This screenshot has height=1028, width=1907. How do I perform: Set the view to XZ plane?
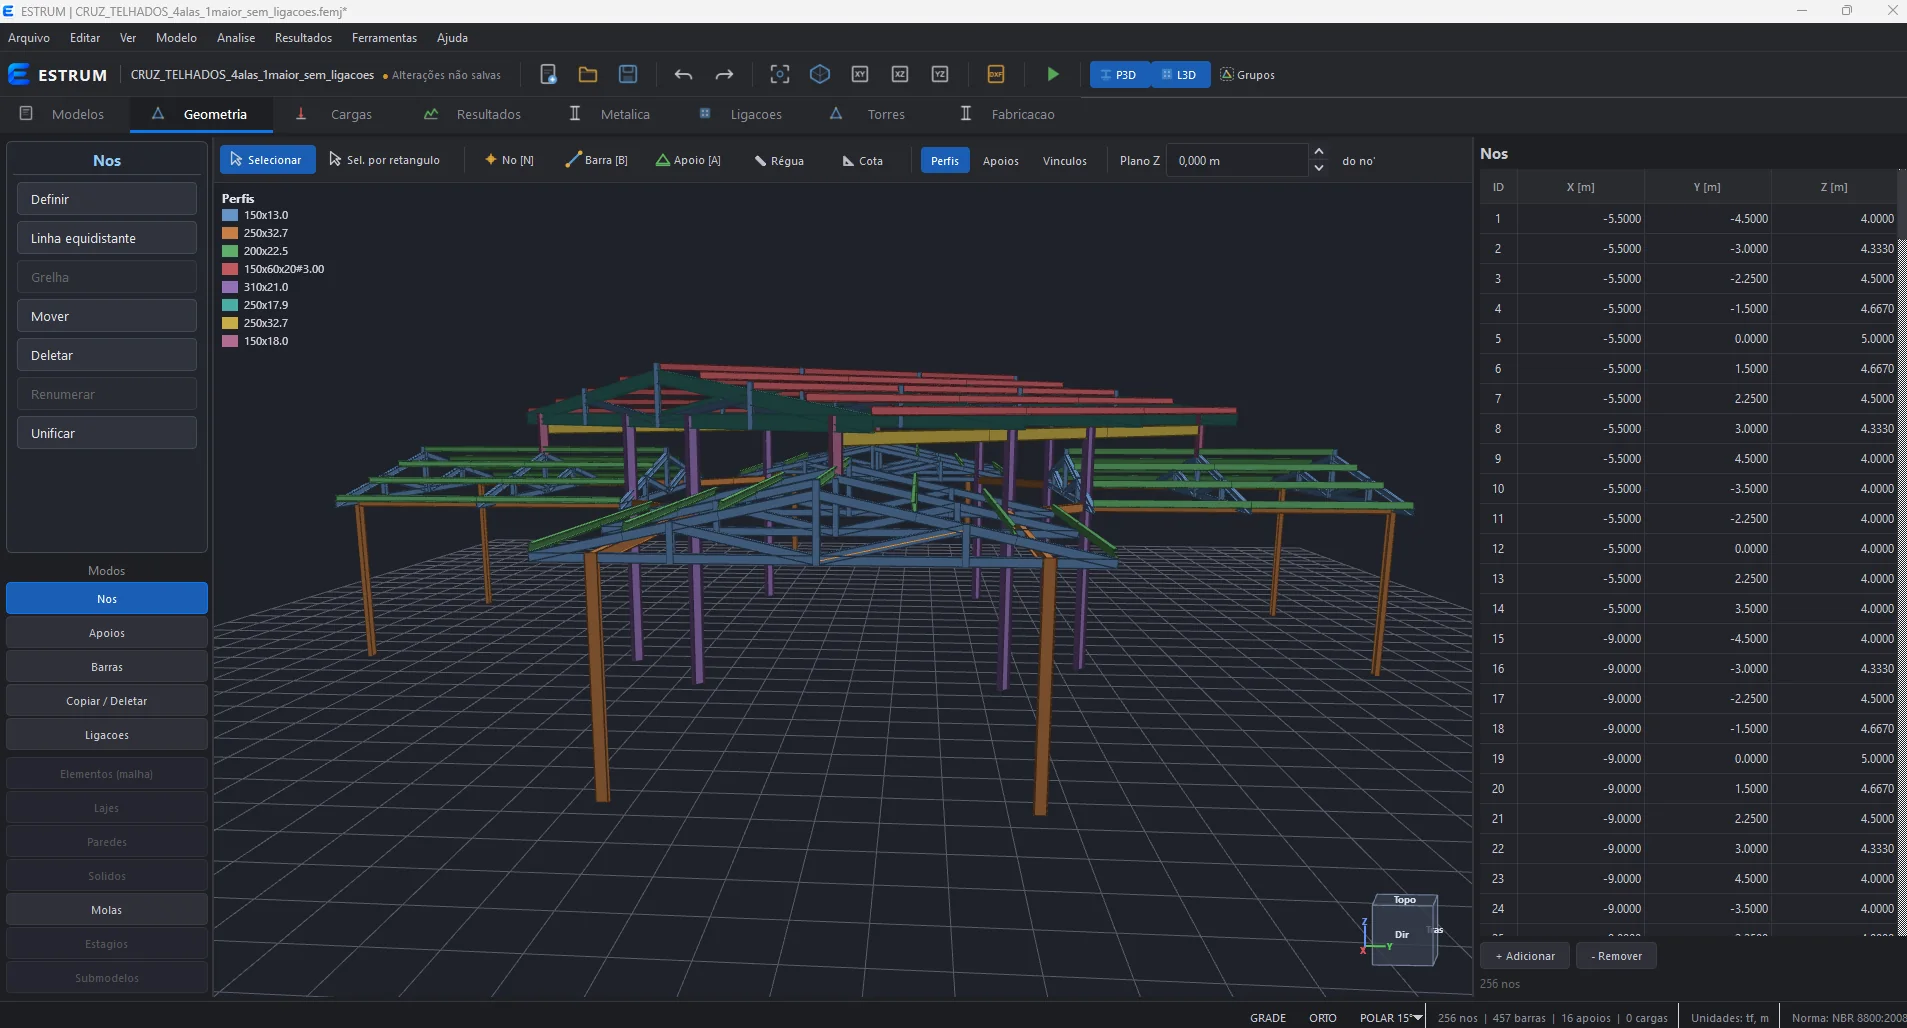[x=900, y=74]
